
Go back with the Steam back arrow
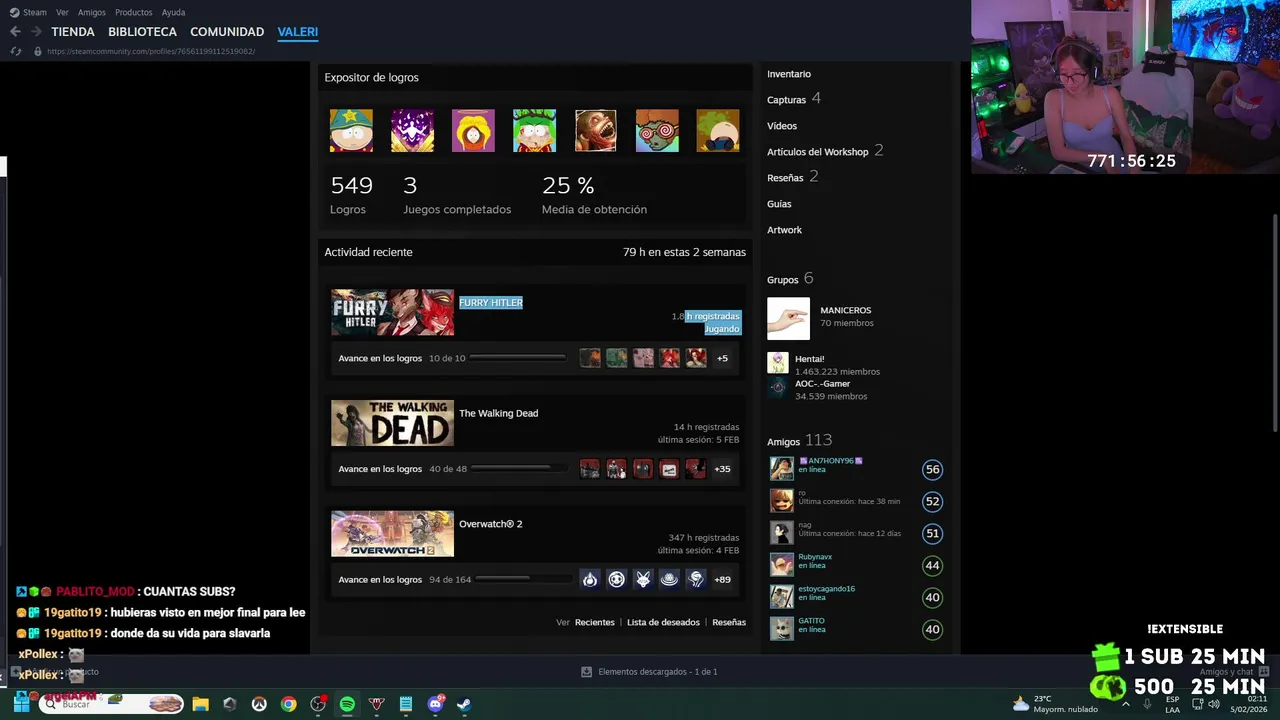point(15,32)
